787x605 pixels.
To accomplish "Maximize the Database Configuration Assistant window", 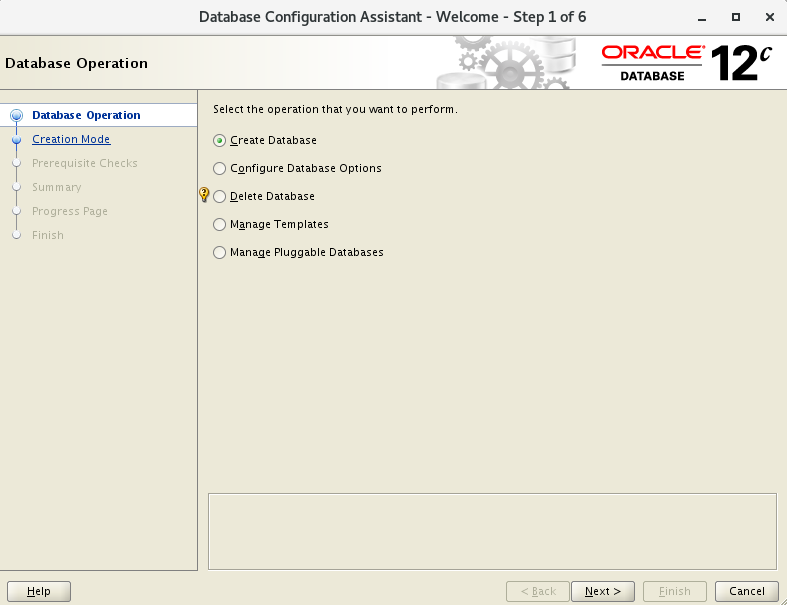I will [736, 18].
